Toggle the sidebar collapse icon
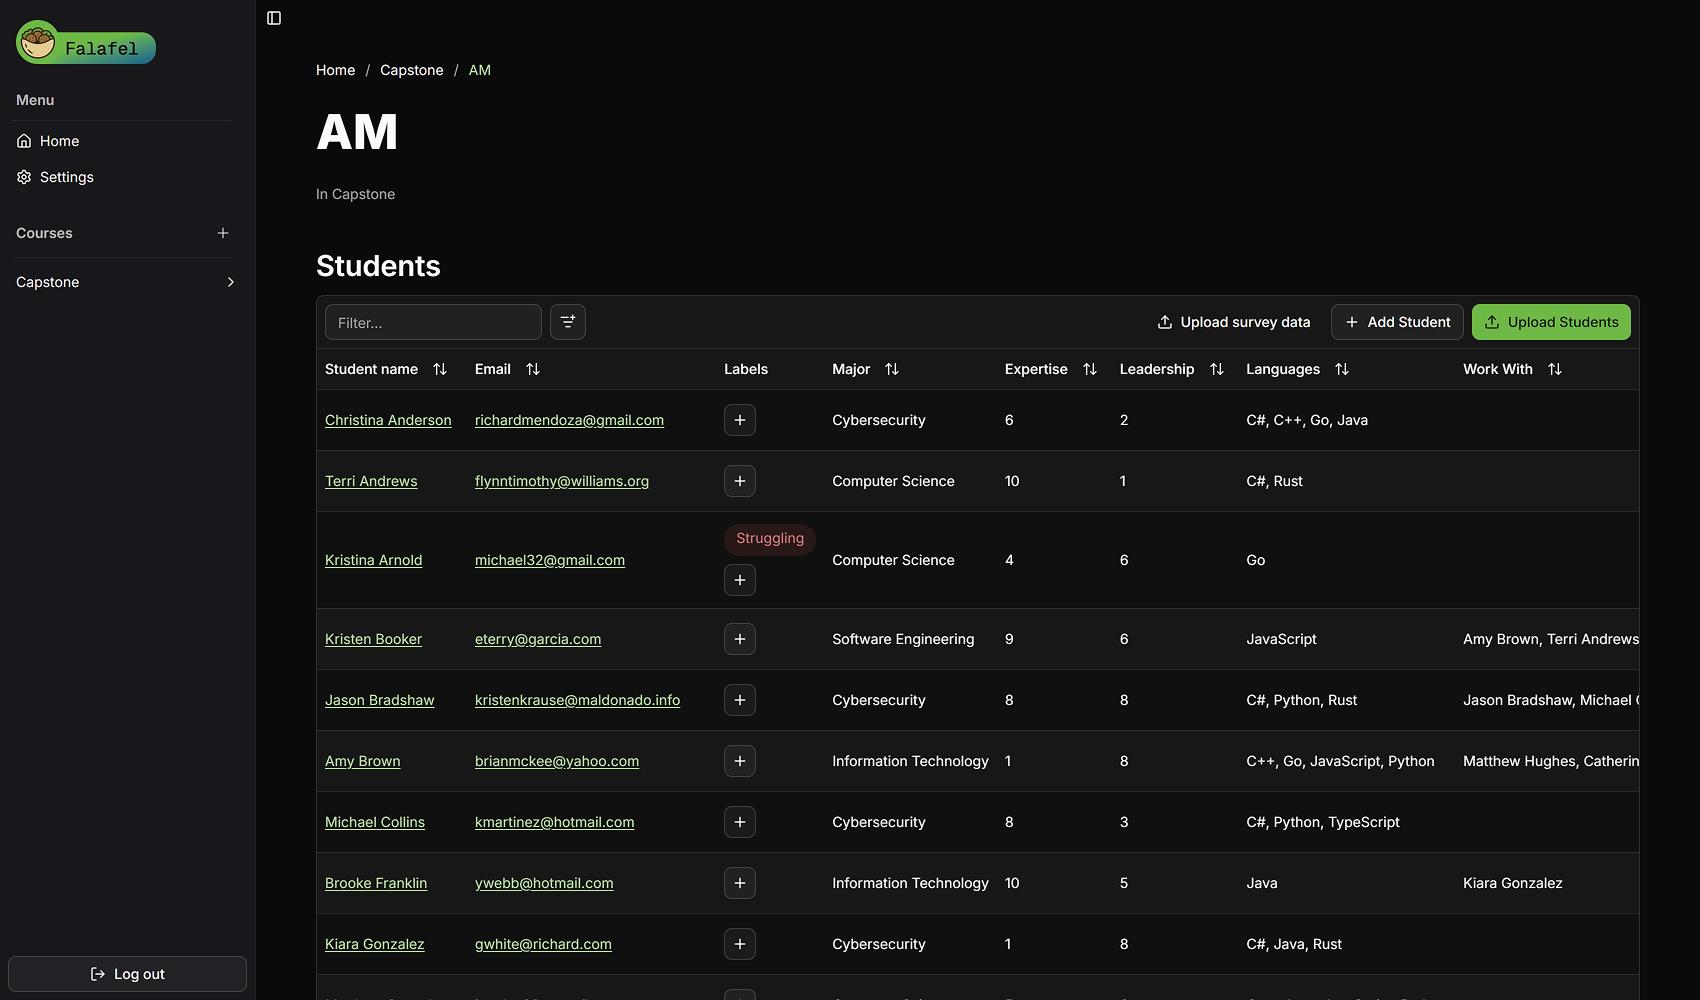This screenshot has width=1700, height=1000. pyautogui.click(x=273, y=18)
